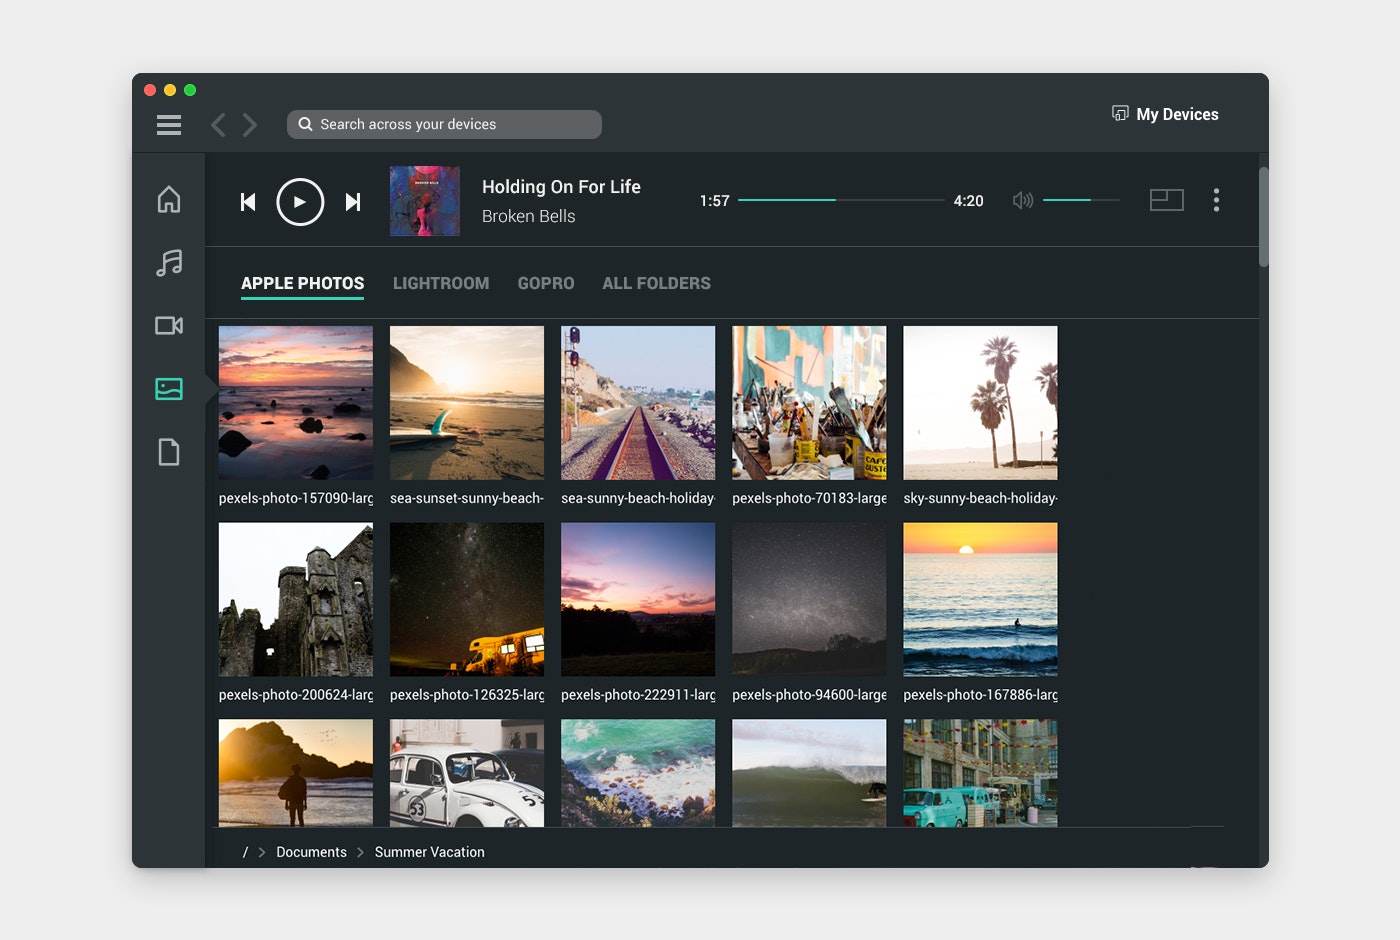1400x940 pixels.
Task: Open castle photo pexels-photo-200624
Action: (296, 599)
